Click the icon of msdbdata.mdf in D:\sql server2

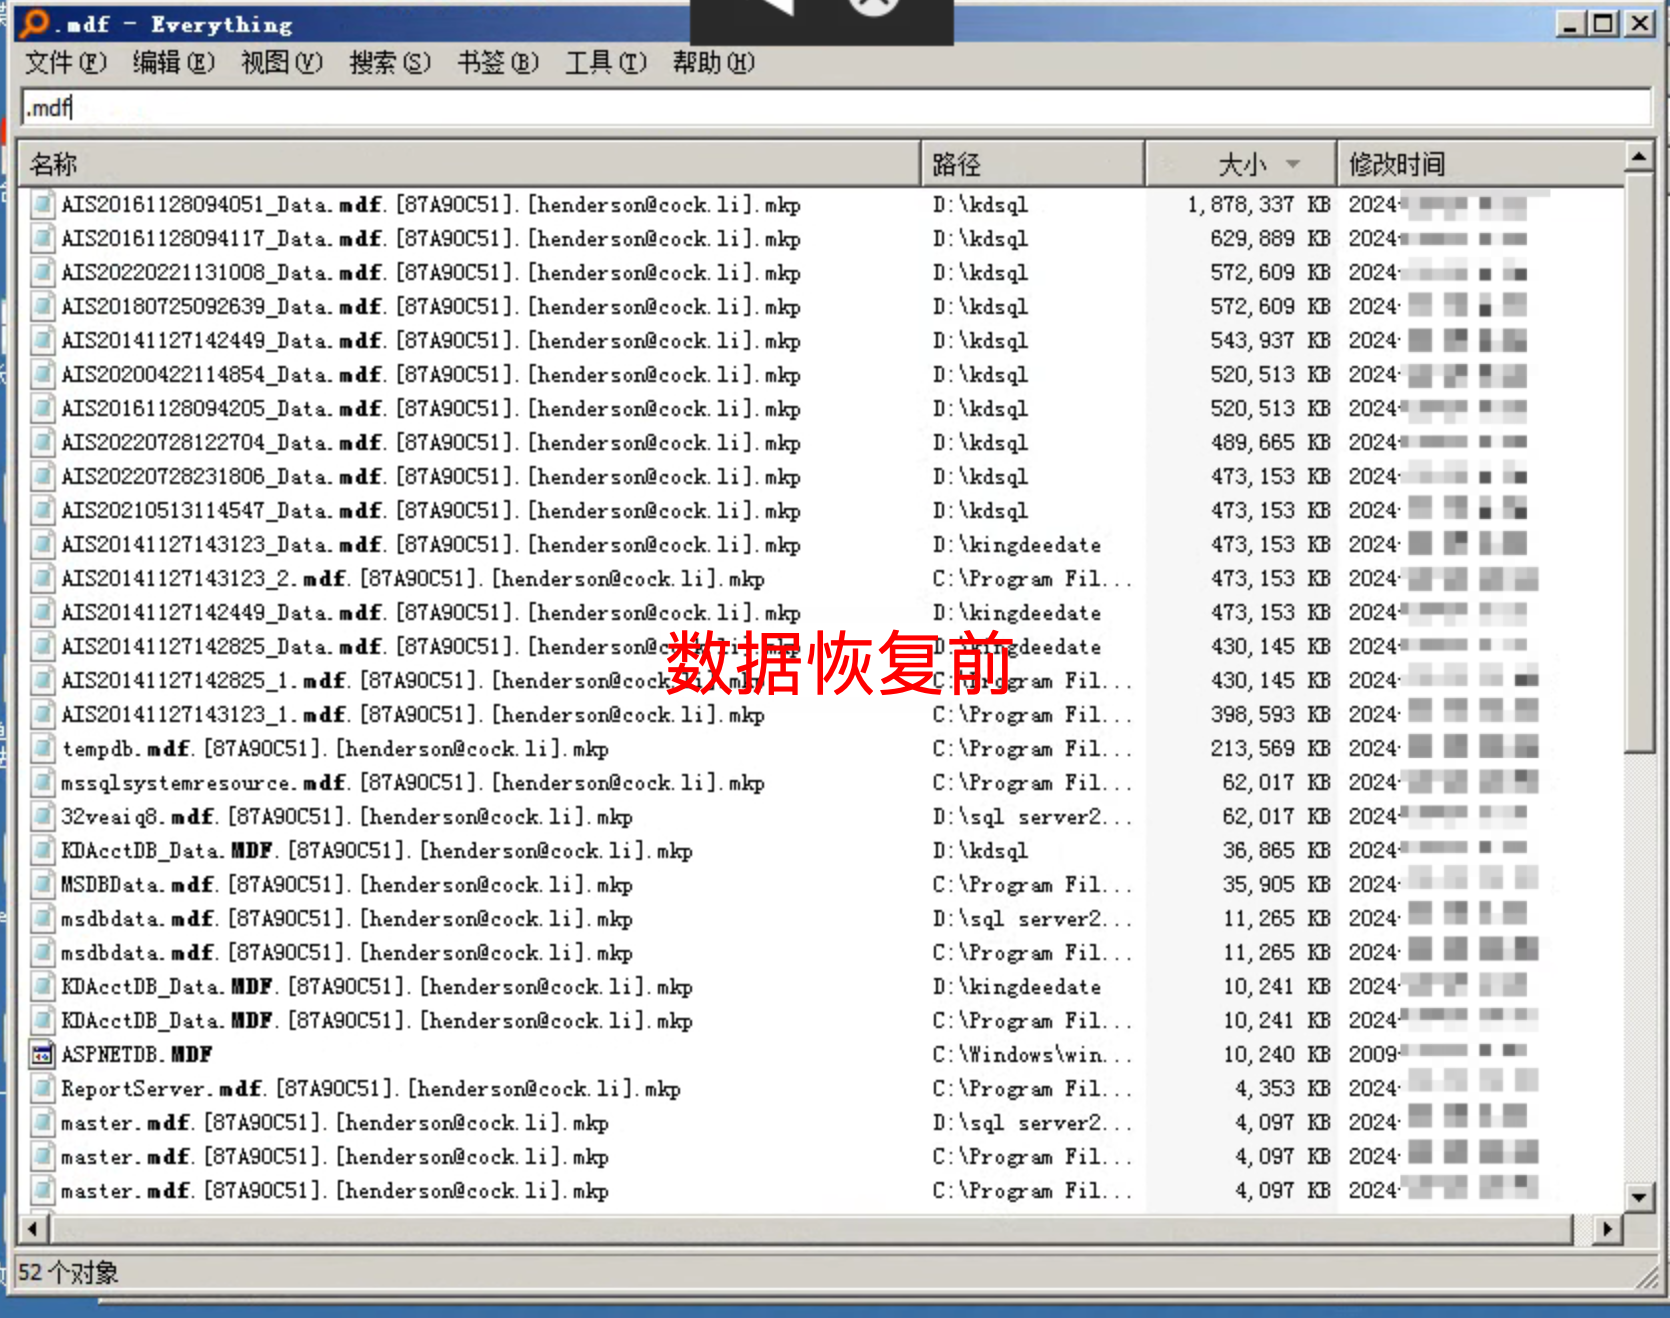pos(42,919)
